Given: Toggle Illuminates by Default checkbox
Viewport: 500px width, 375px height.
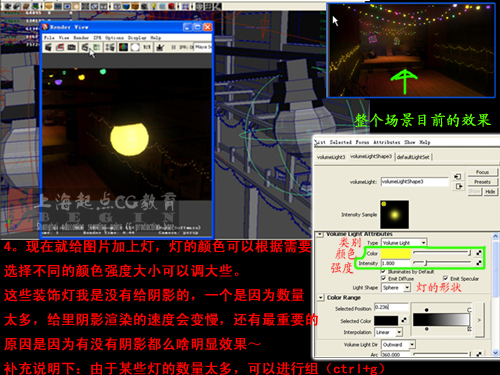Looking at the screenshot, I should point(383,271).
